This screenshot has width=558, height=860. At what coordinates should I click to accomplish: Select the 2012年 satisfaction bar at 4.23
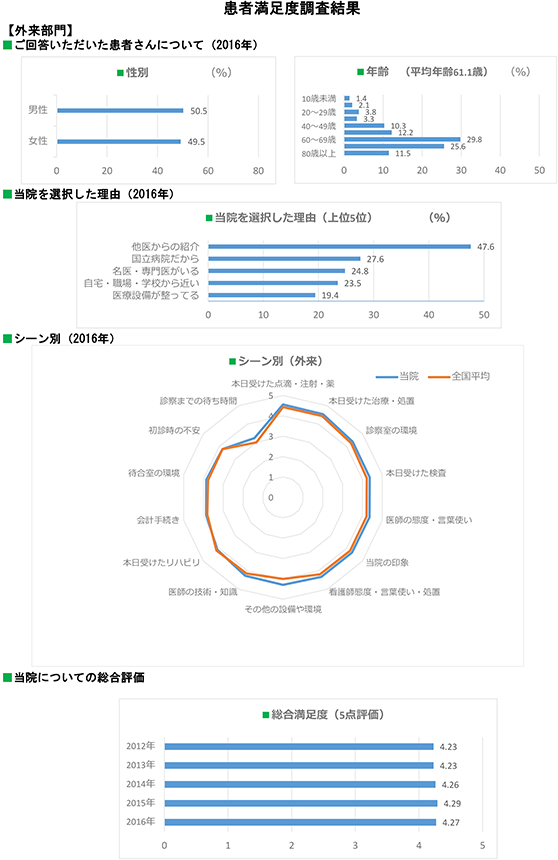tap(299, 746)
